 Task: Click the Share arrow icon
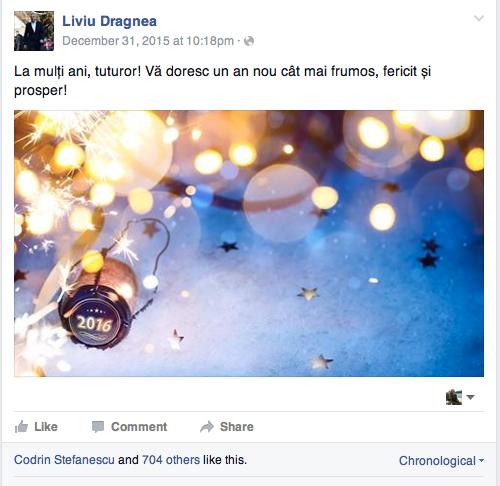click(207, 427)
